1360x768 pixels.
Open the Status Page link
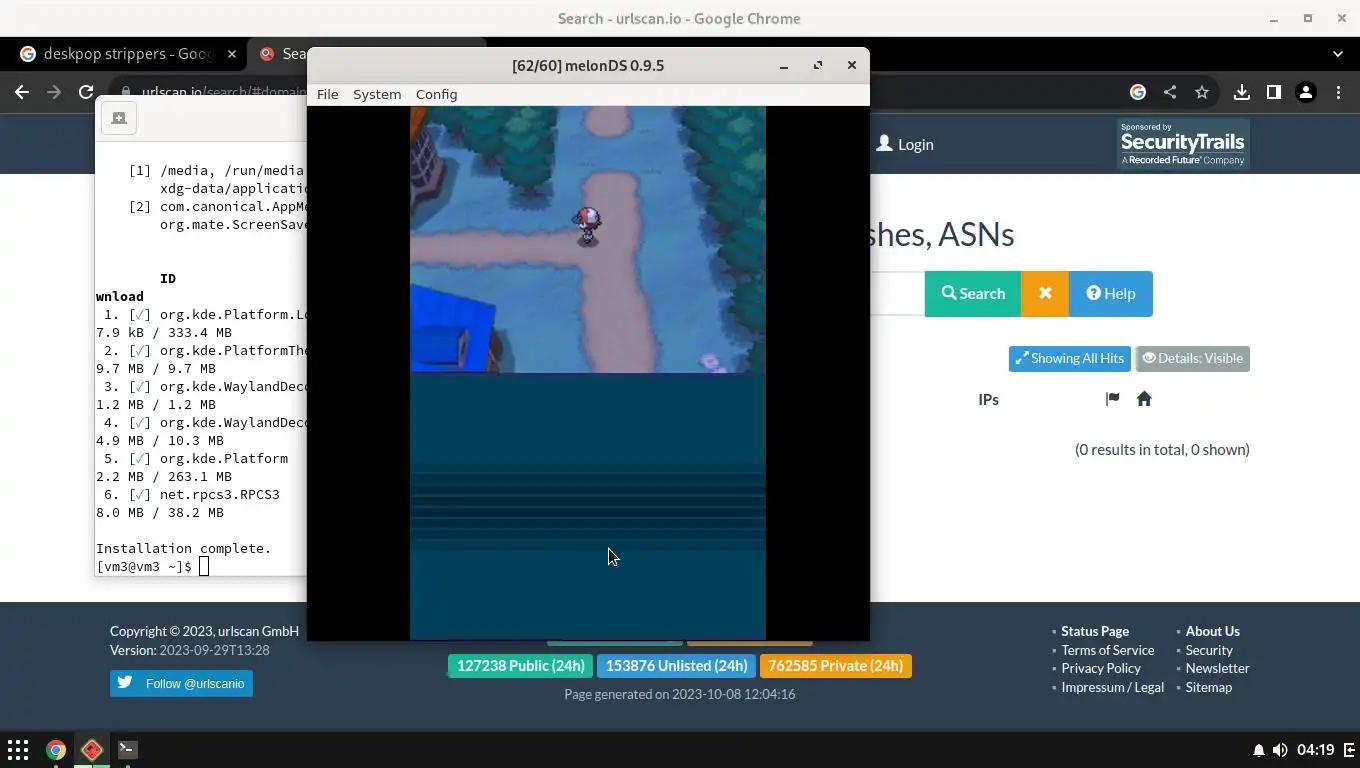point(1095,631)
